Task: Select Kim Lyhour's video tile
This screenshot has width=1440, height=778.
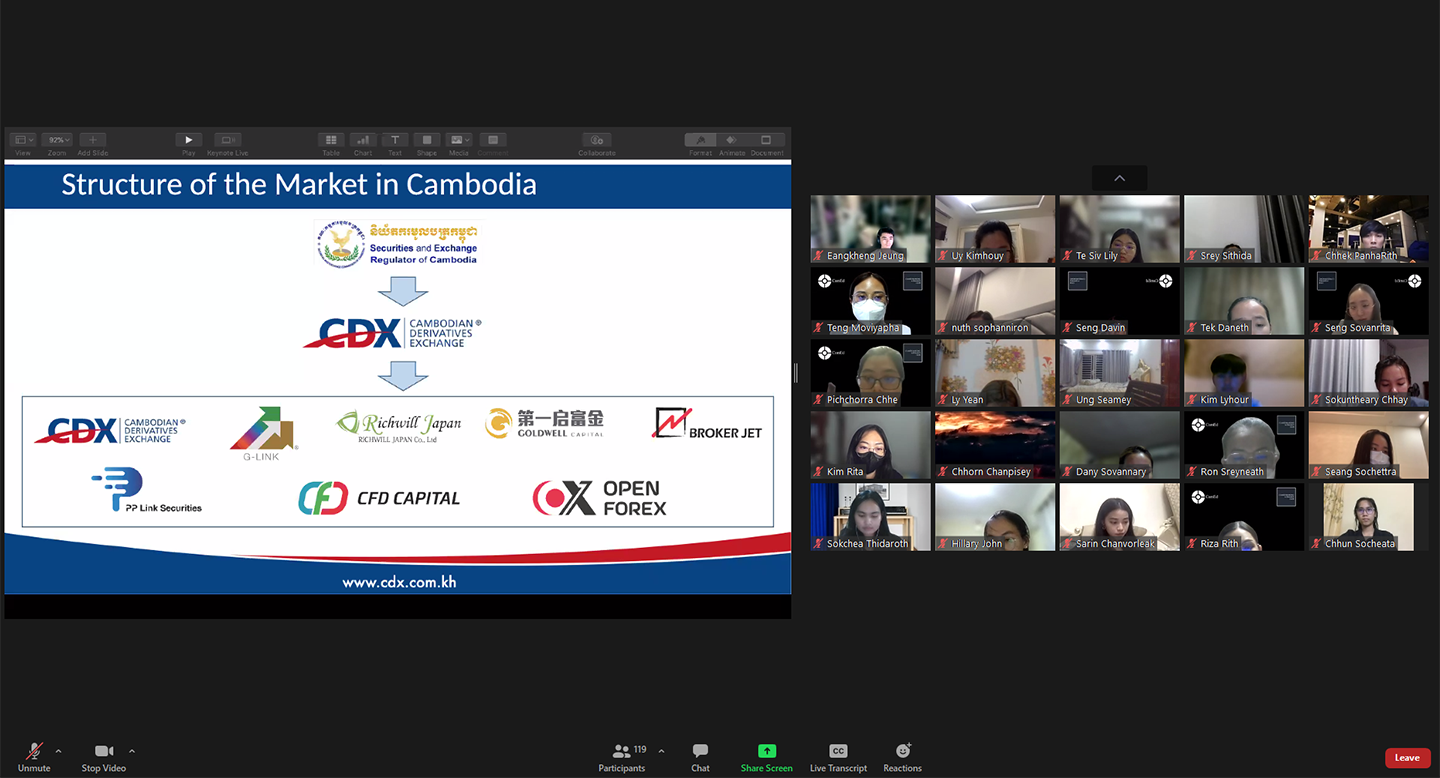Action: click(1244, 373)
